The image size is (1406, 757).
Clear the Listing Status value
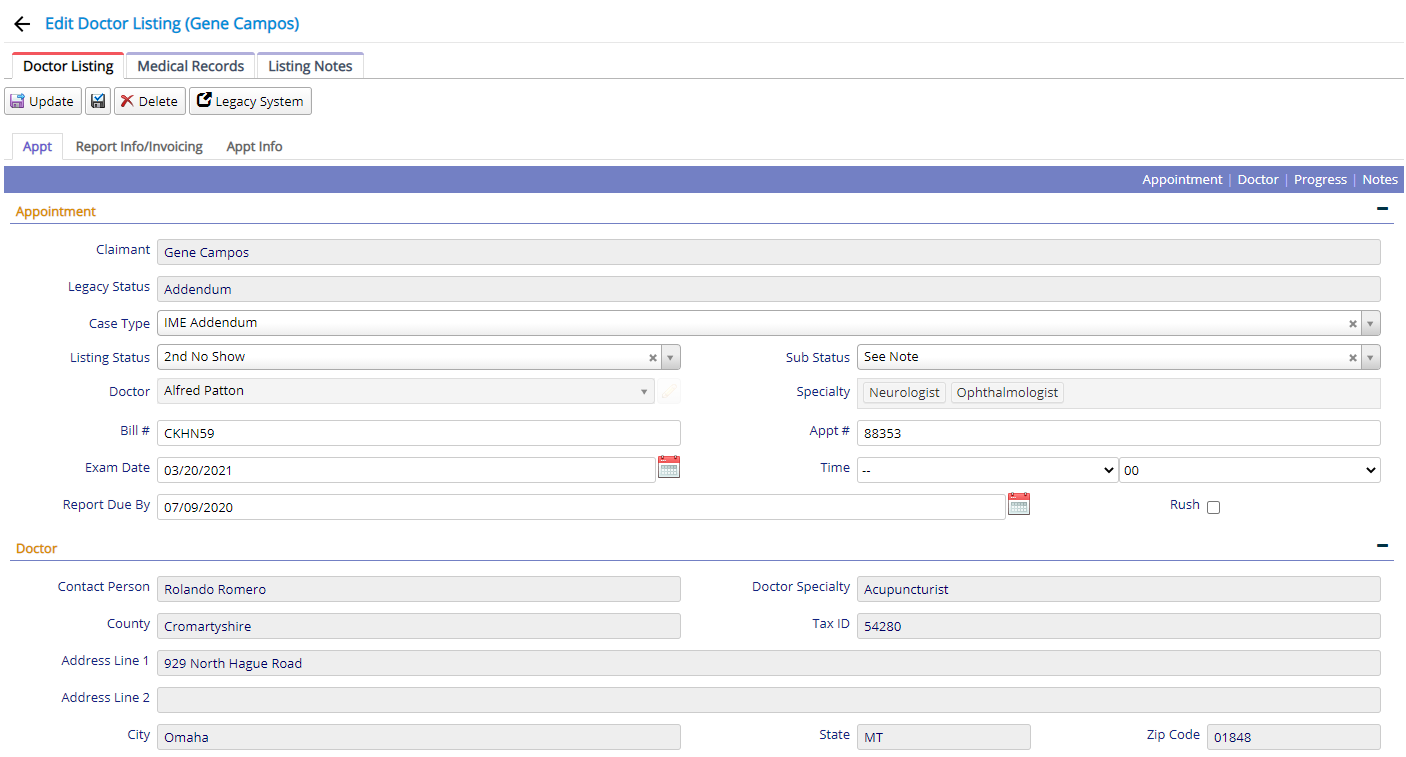pos(653,358)
